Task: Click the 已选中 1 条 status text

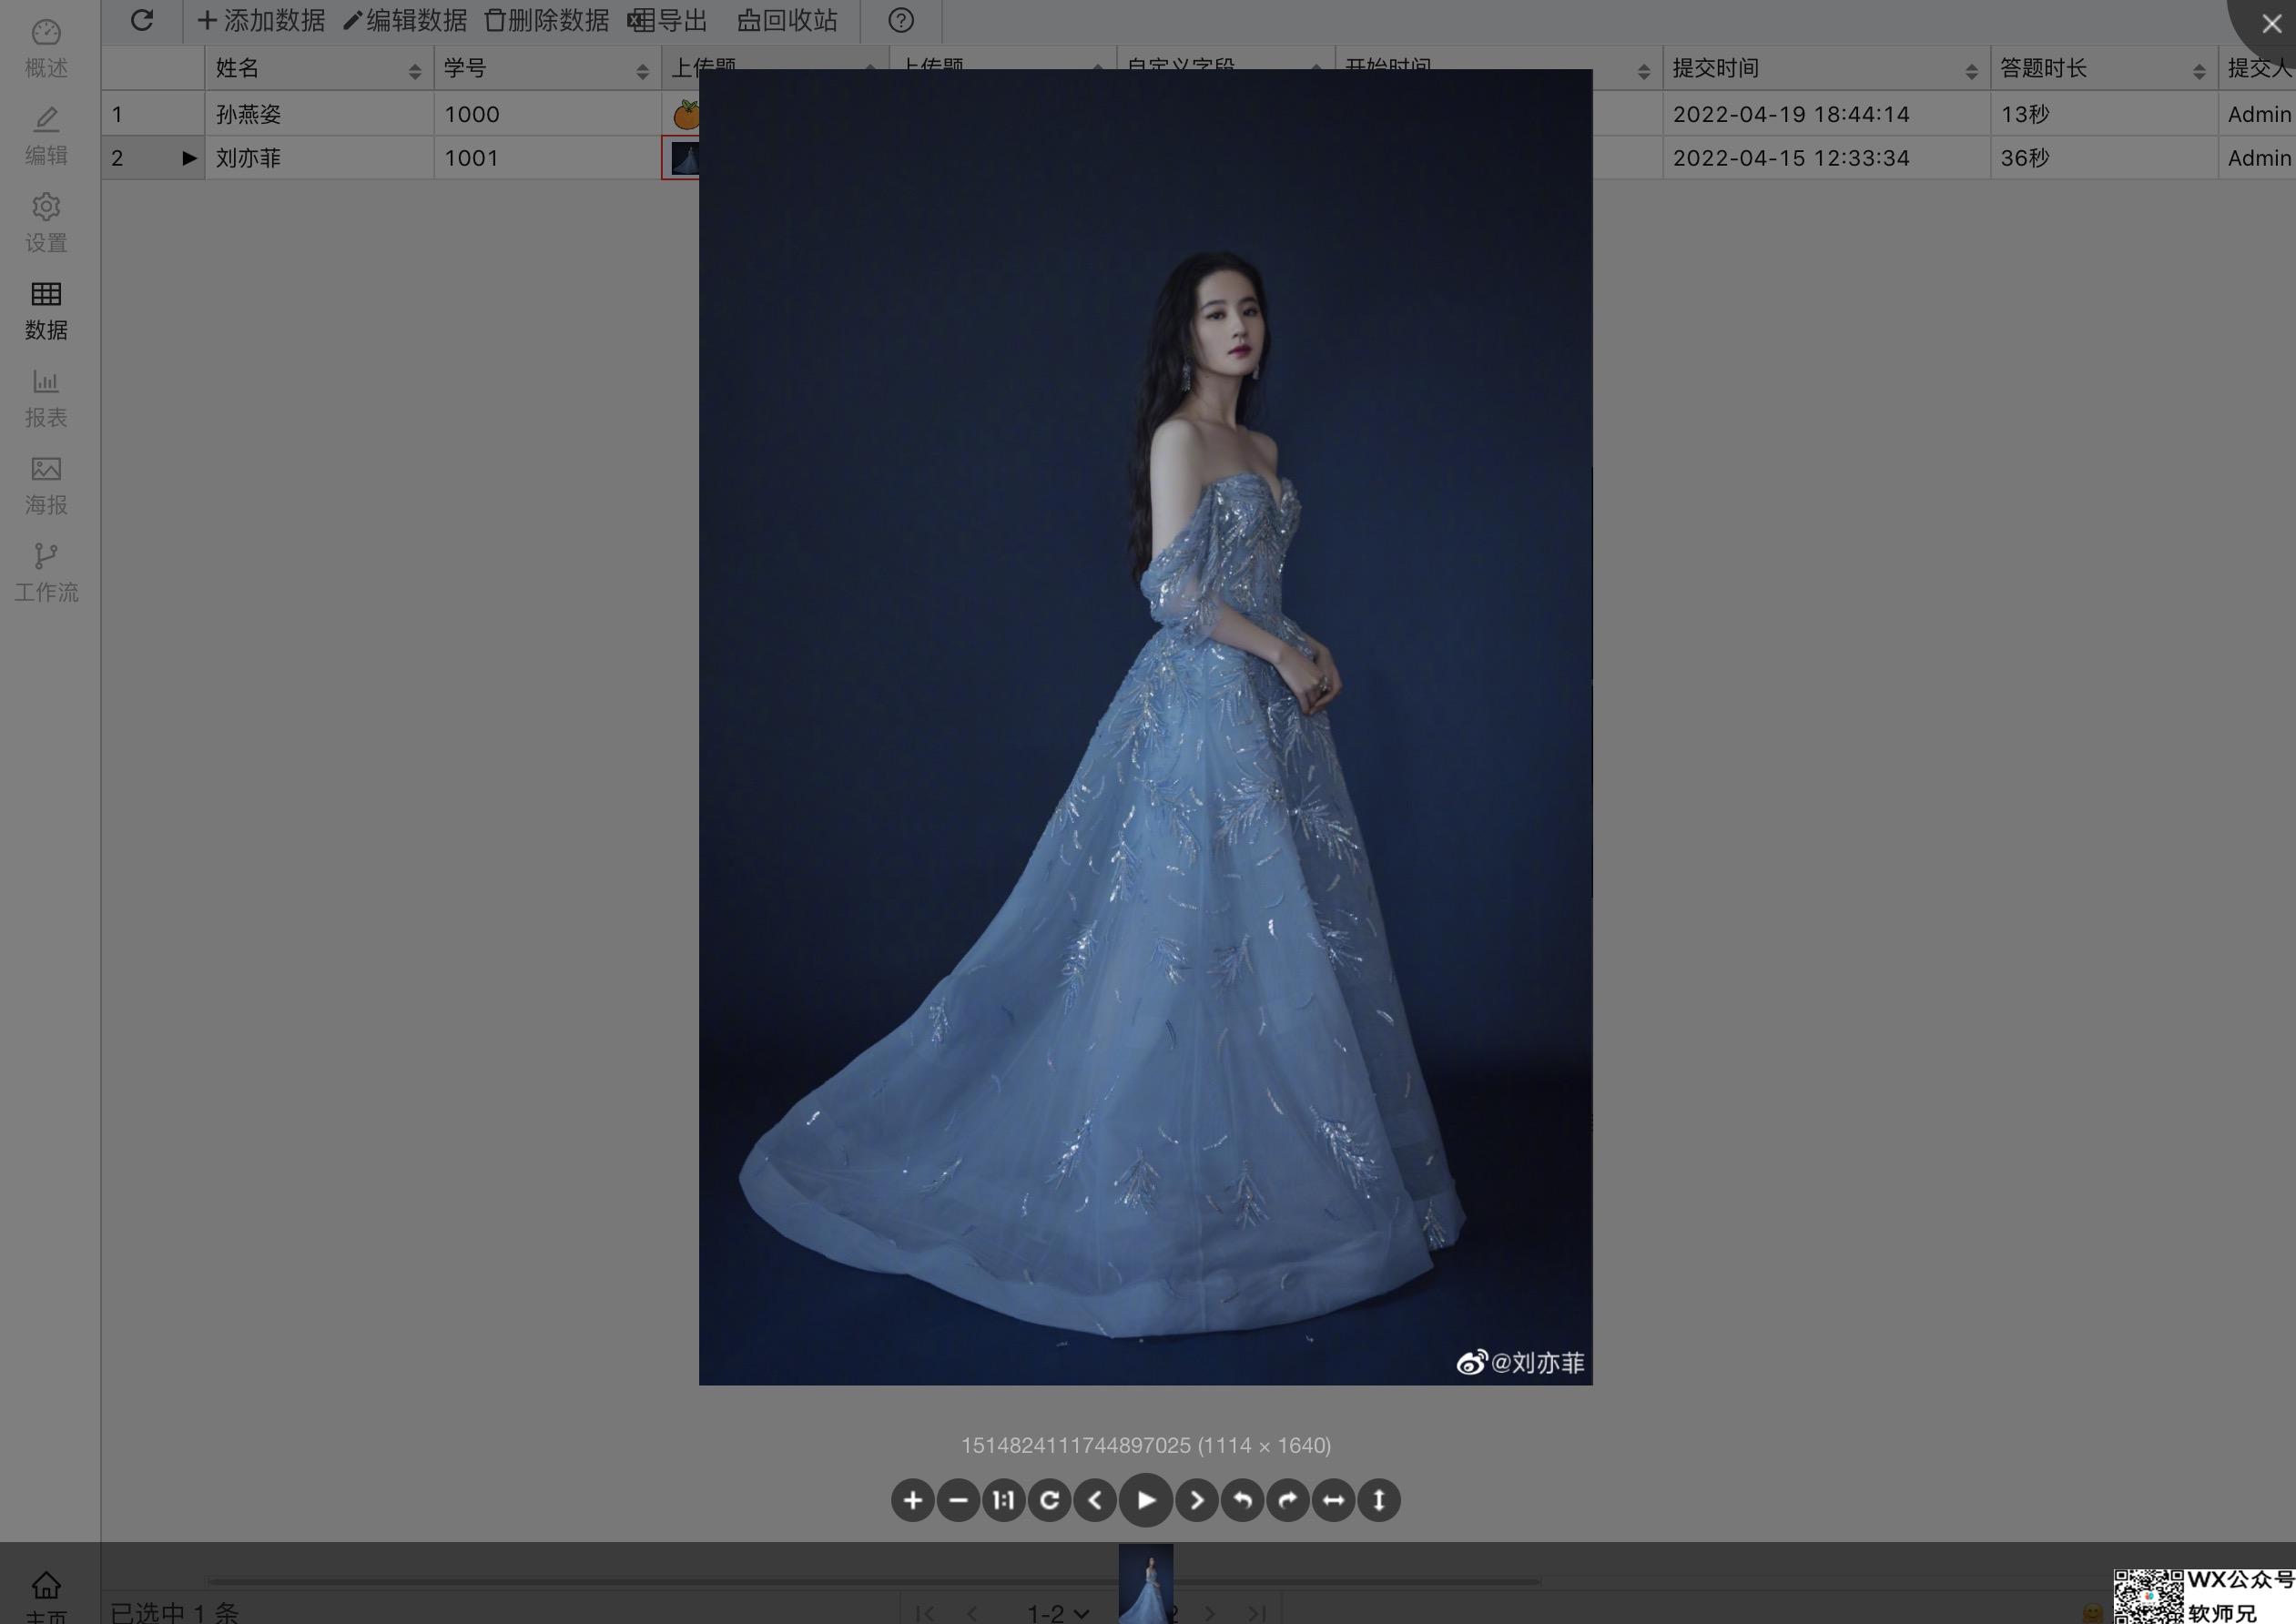Action: coord(174,1611)
